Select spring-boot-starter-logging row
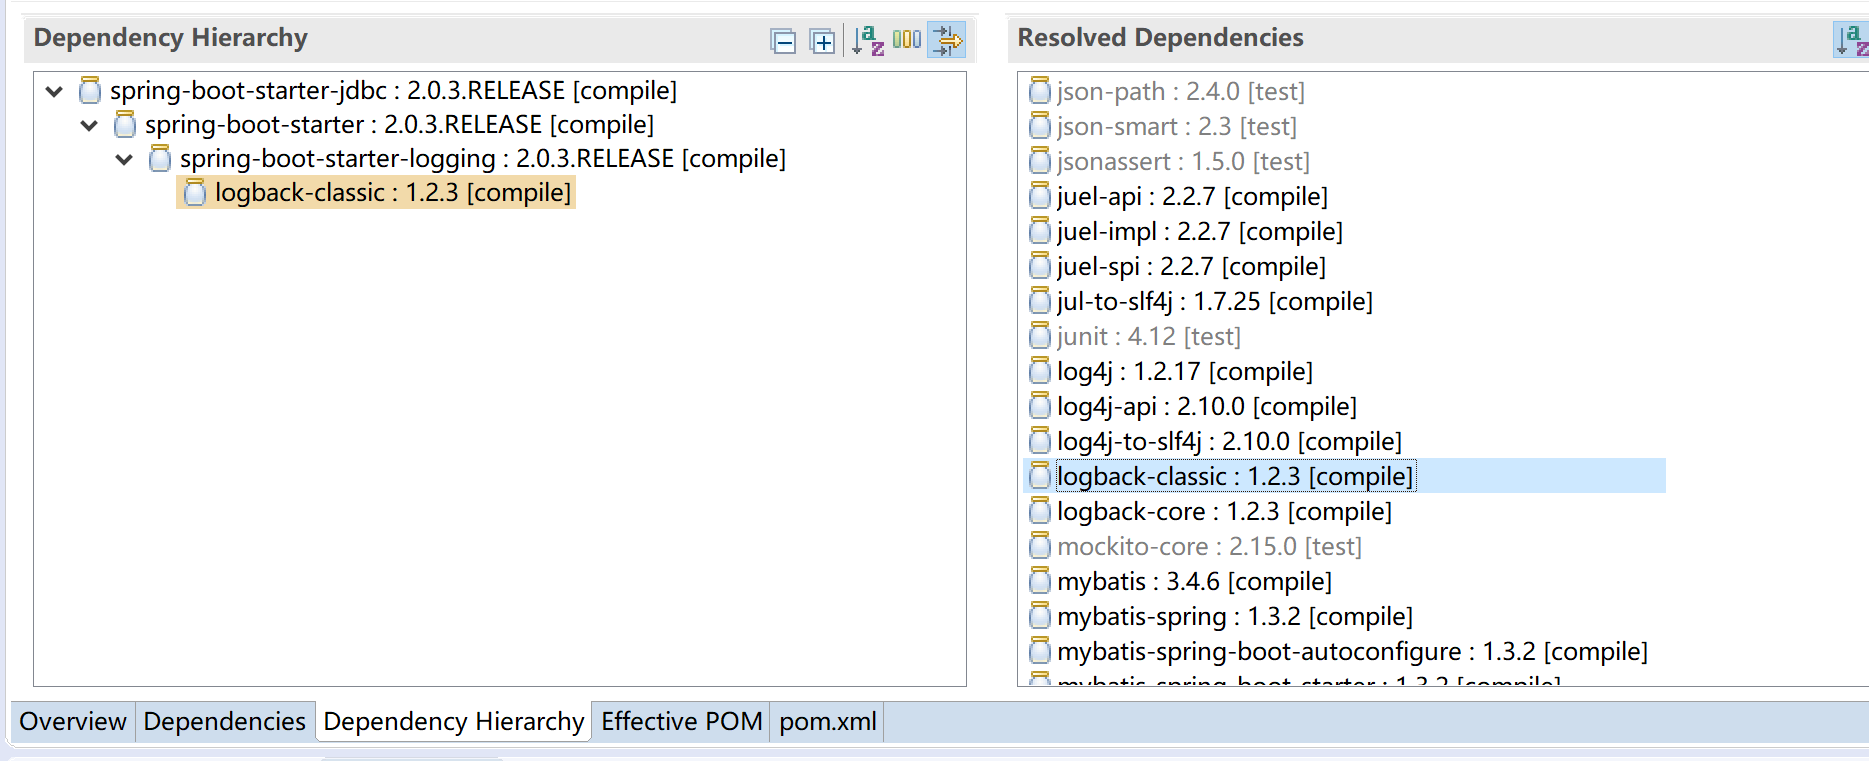This screenshot has width=1869, height=761. point(483,158)
